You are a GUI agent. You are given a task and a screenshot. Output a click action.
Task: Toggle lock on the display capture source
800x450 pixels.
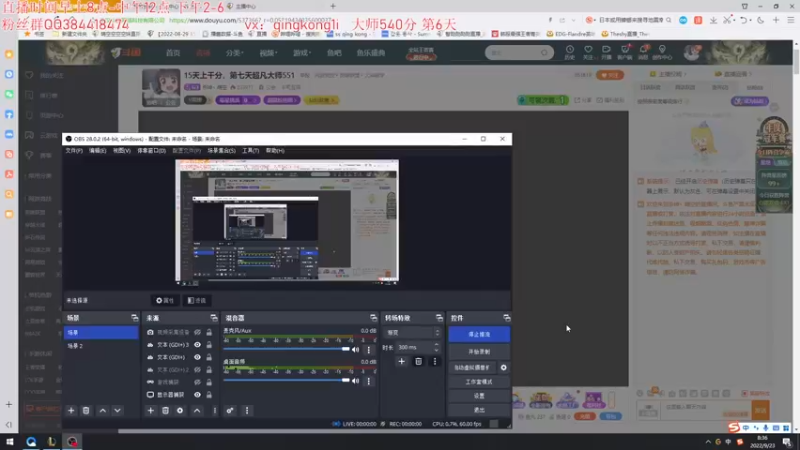pyautogui.click(x=209, y=394)
